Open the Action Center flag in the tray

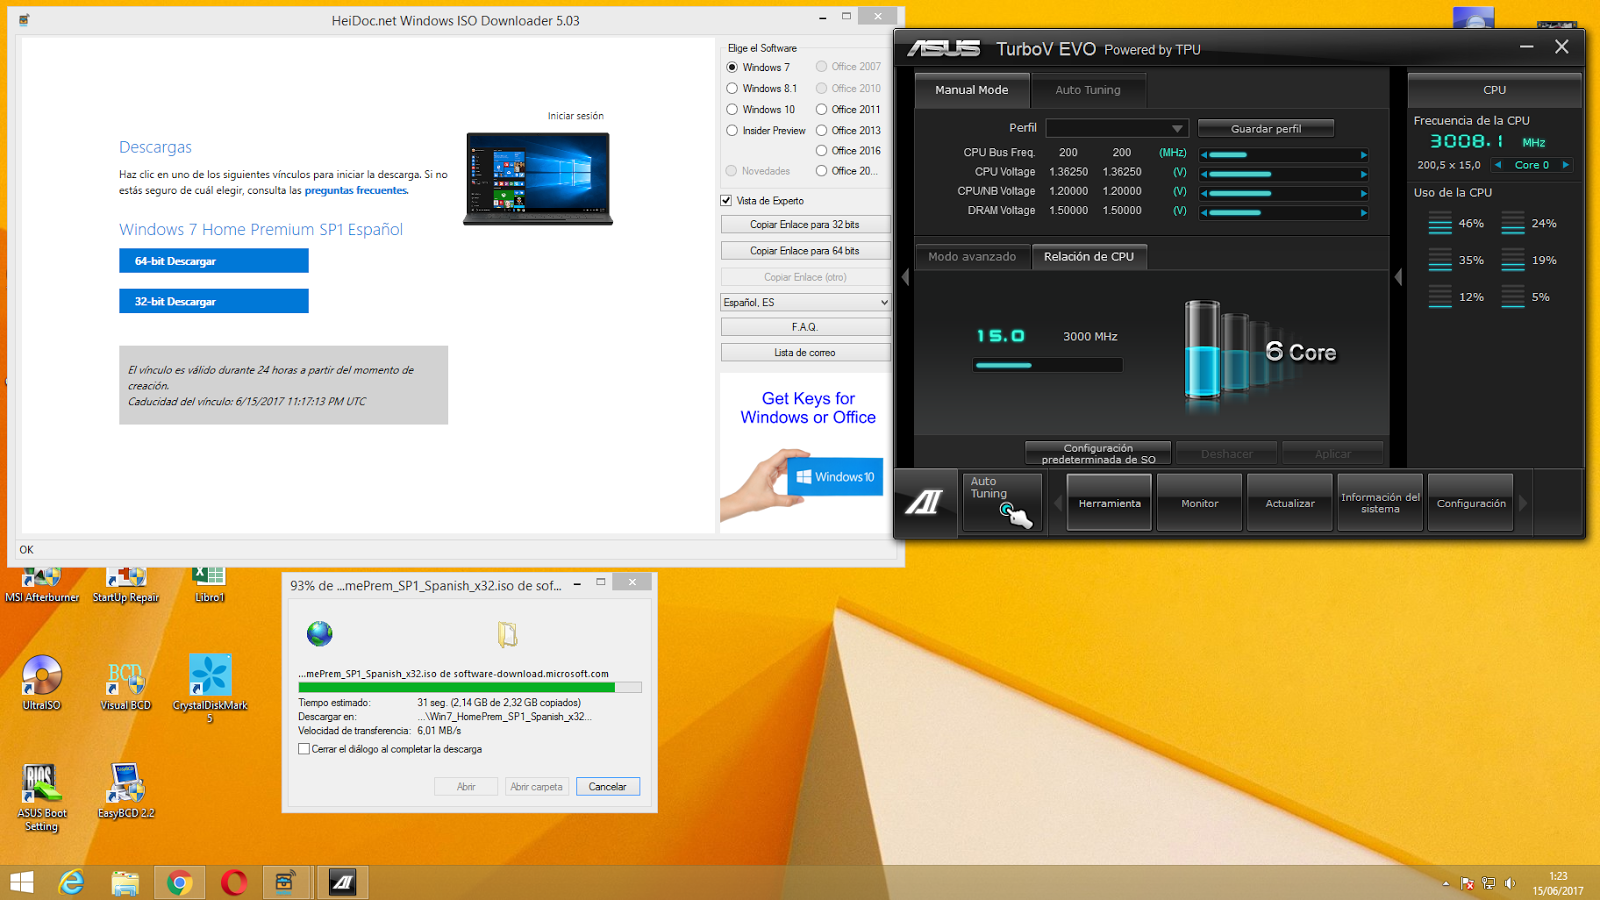[x=1467, y=883]
